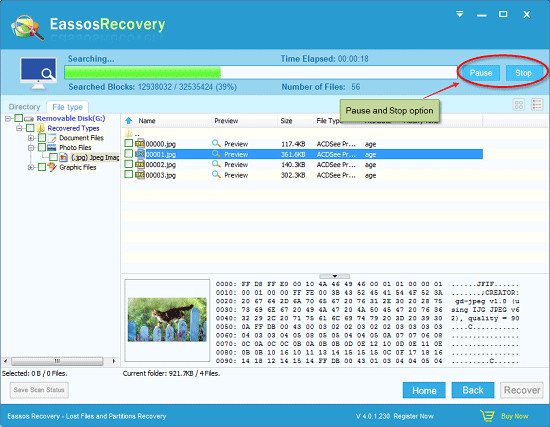The image size is (550, 427).
Task: Click the file icon of 00002.jpg
Action: point(140,164)
